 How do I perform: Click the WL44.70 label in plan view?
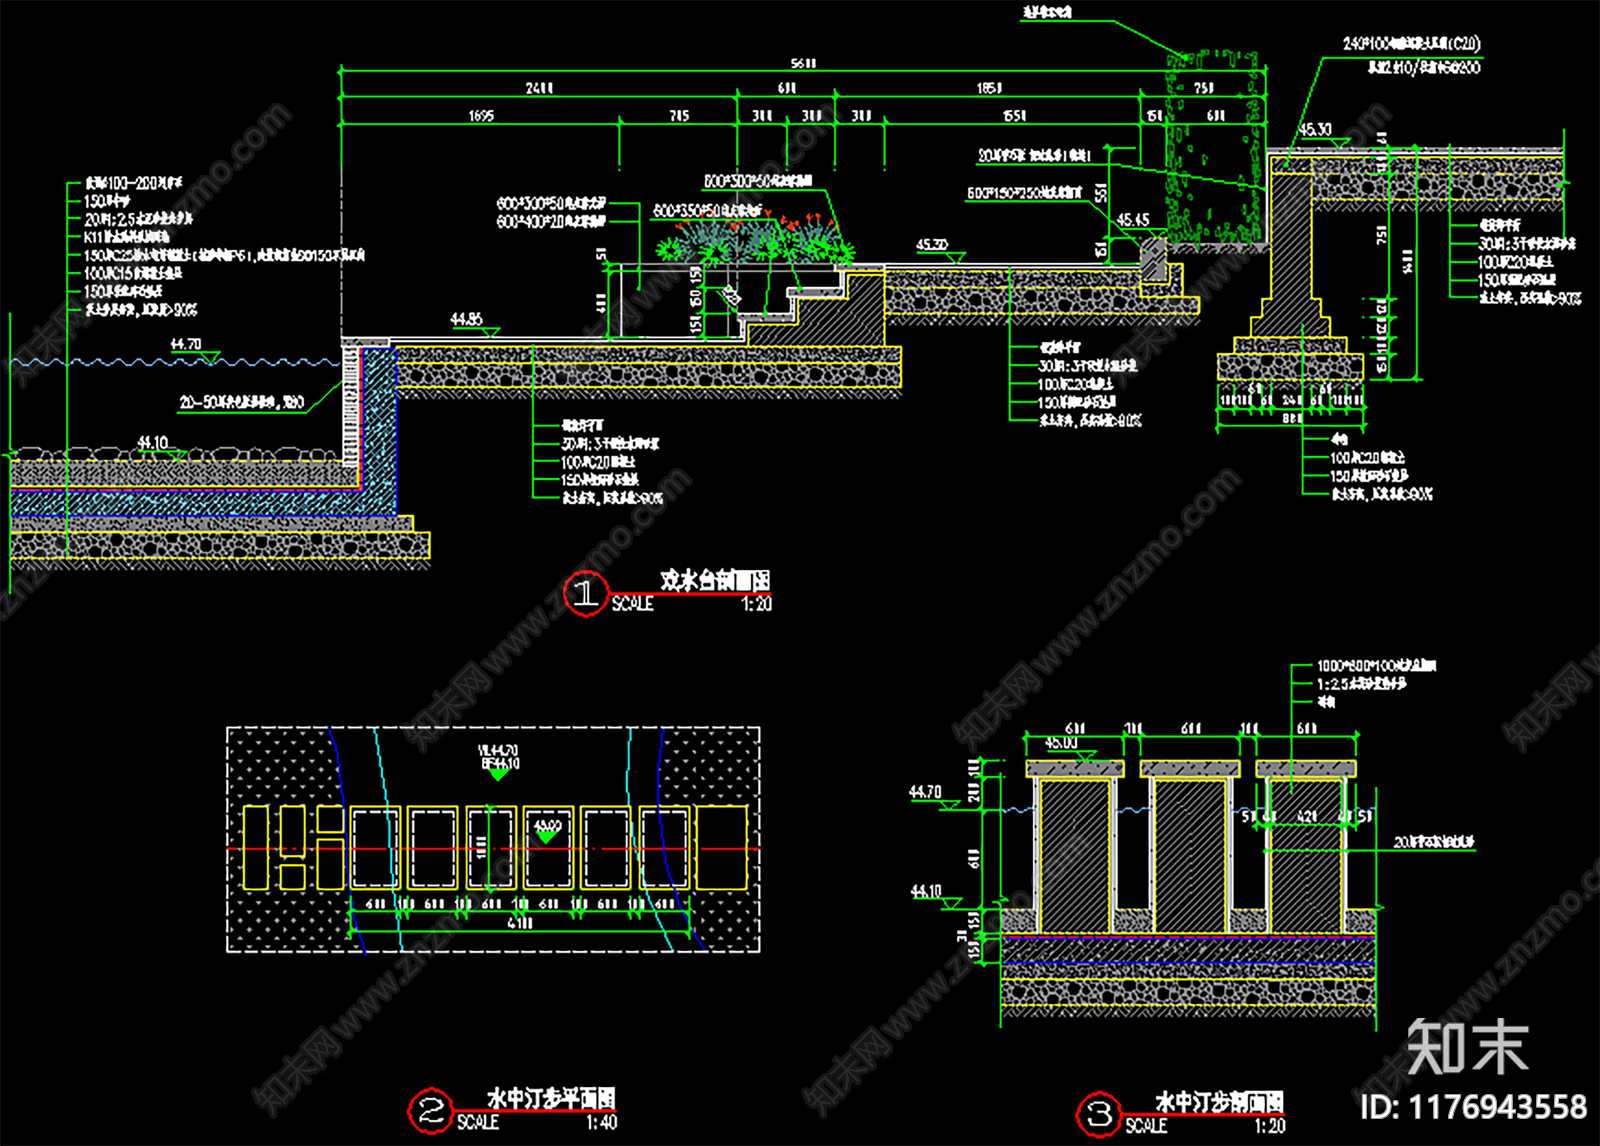[x=497, y=750]
